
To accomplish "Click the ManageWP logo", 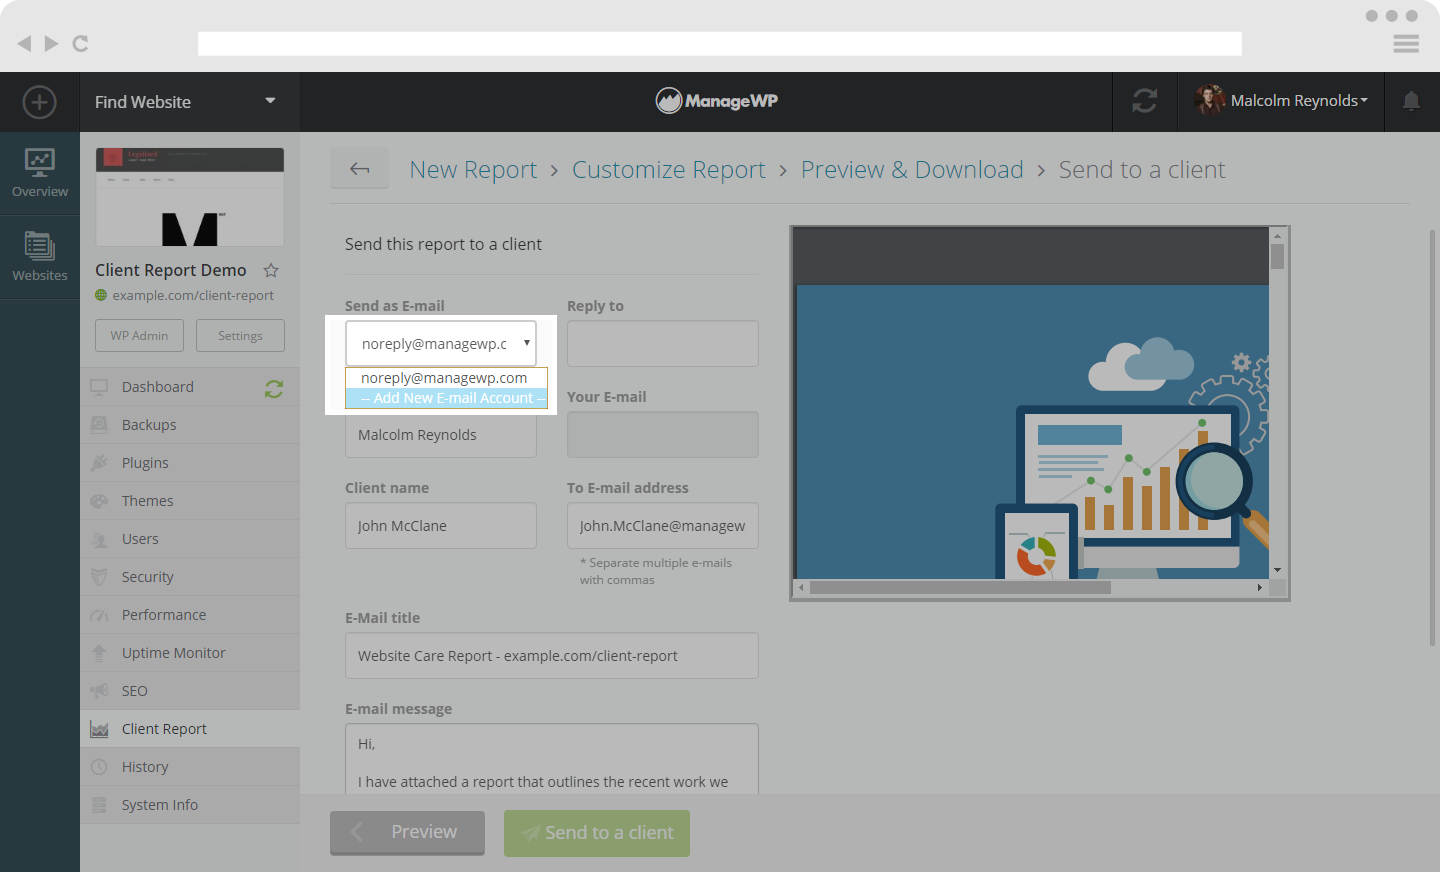I will coord(717,100).
